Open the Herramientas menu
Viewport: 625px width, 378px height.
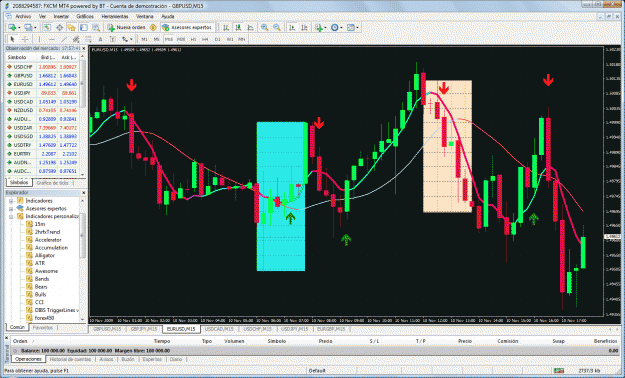115,16
